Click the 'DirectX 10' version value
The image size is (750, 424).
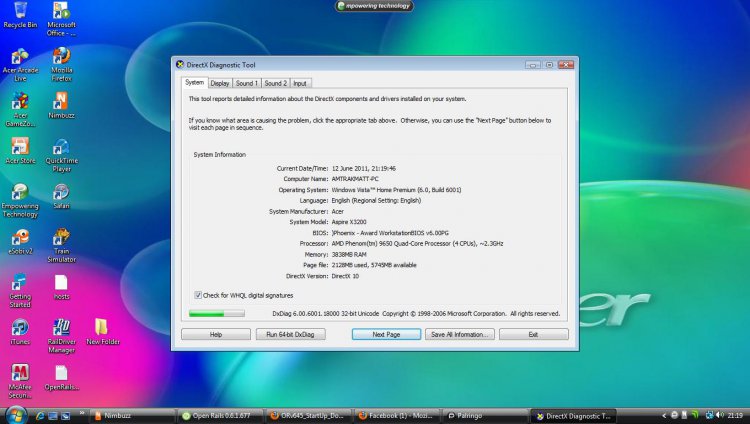[345, 276]
